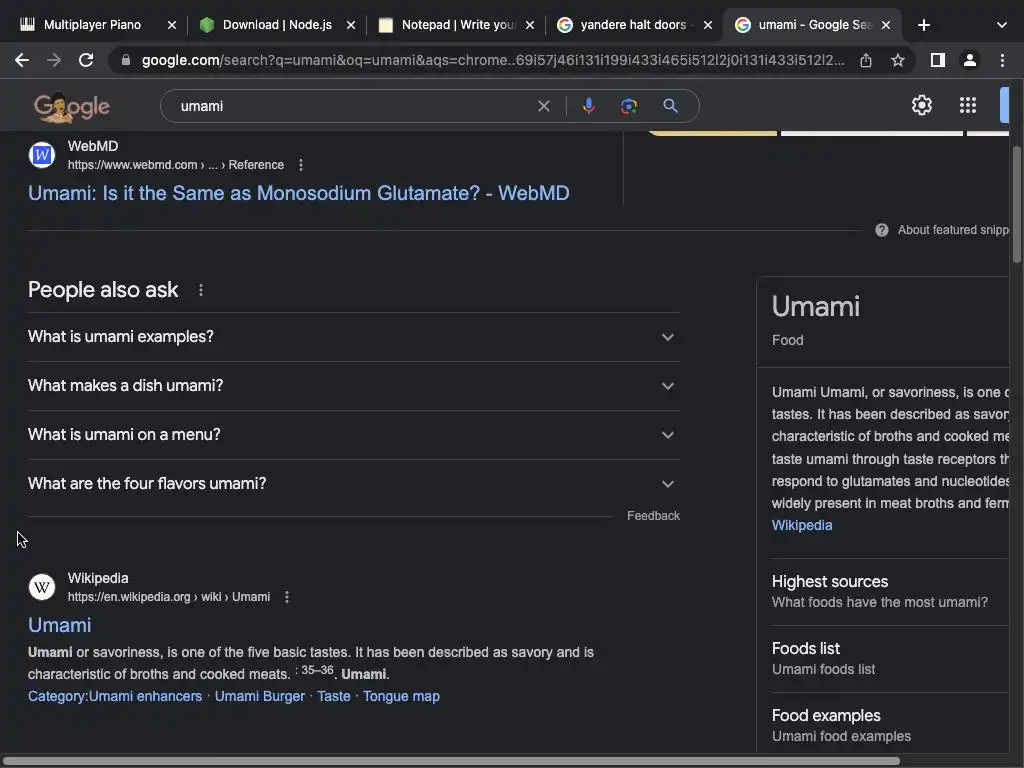Open Google quick settings gear
1024x768 pixels.
pyautogui.click(x=921, y=105)
